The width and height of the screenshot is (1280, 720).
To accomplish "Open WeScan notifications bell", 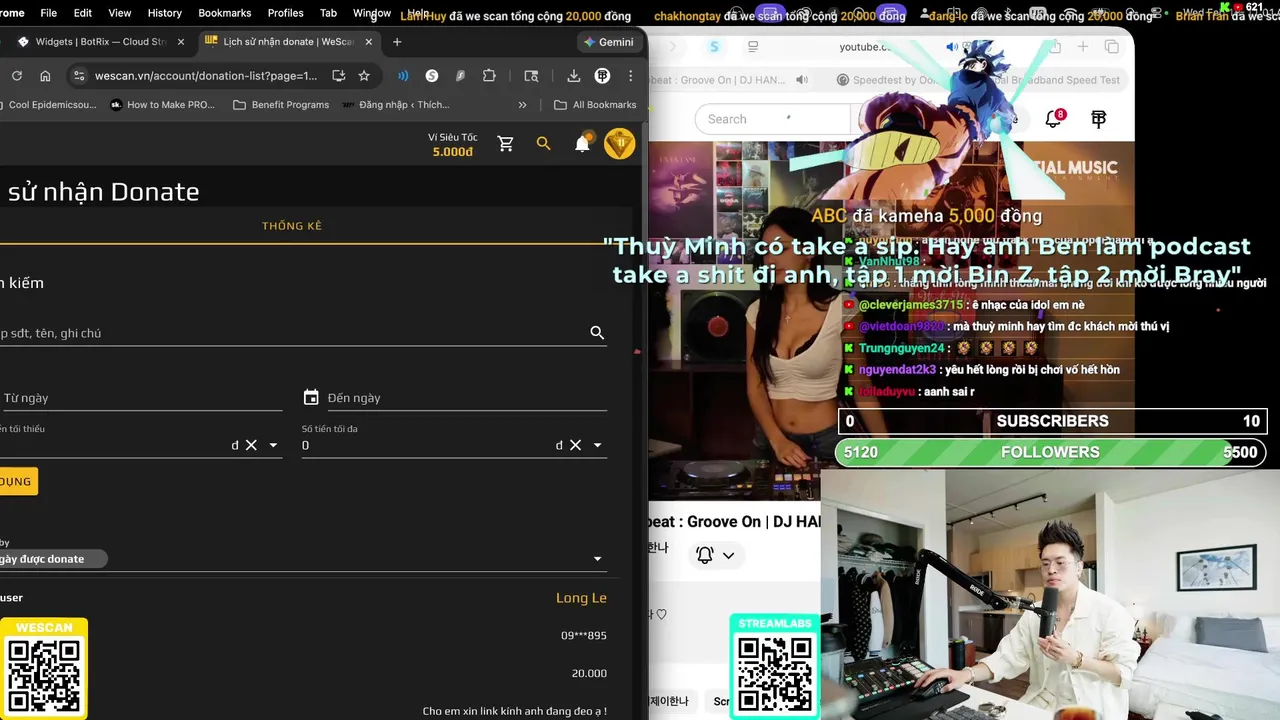I will 582,144.
